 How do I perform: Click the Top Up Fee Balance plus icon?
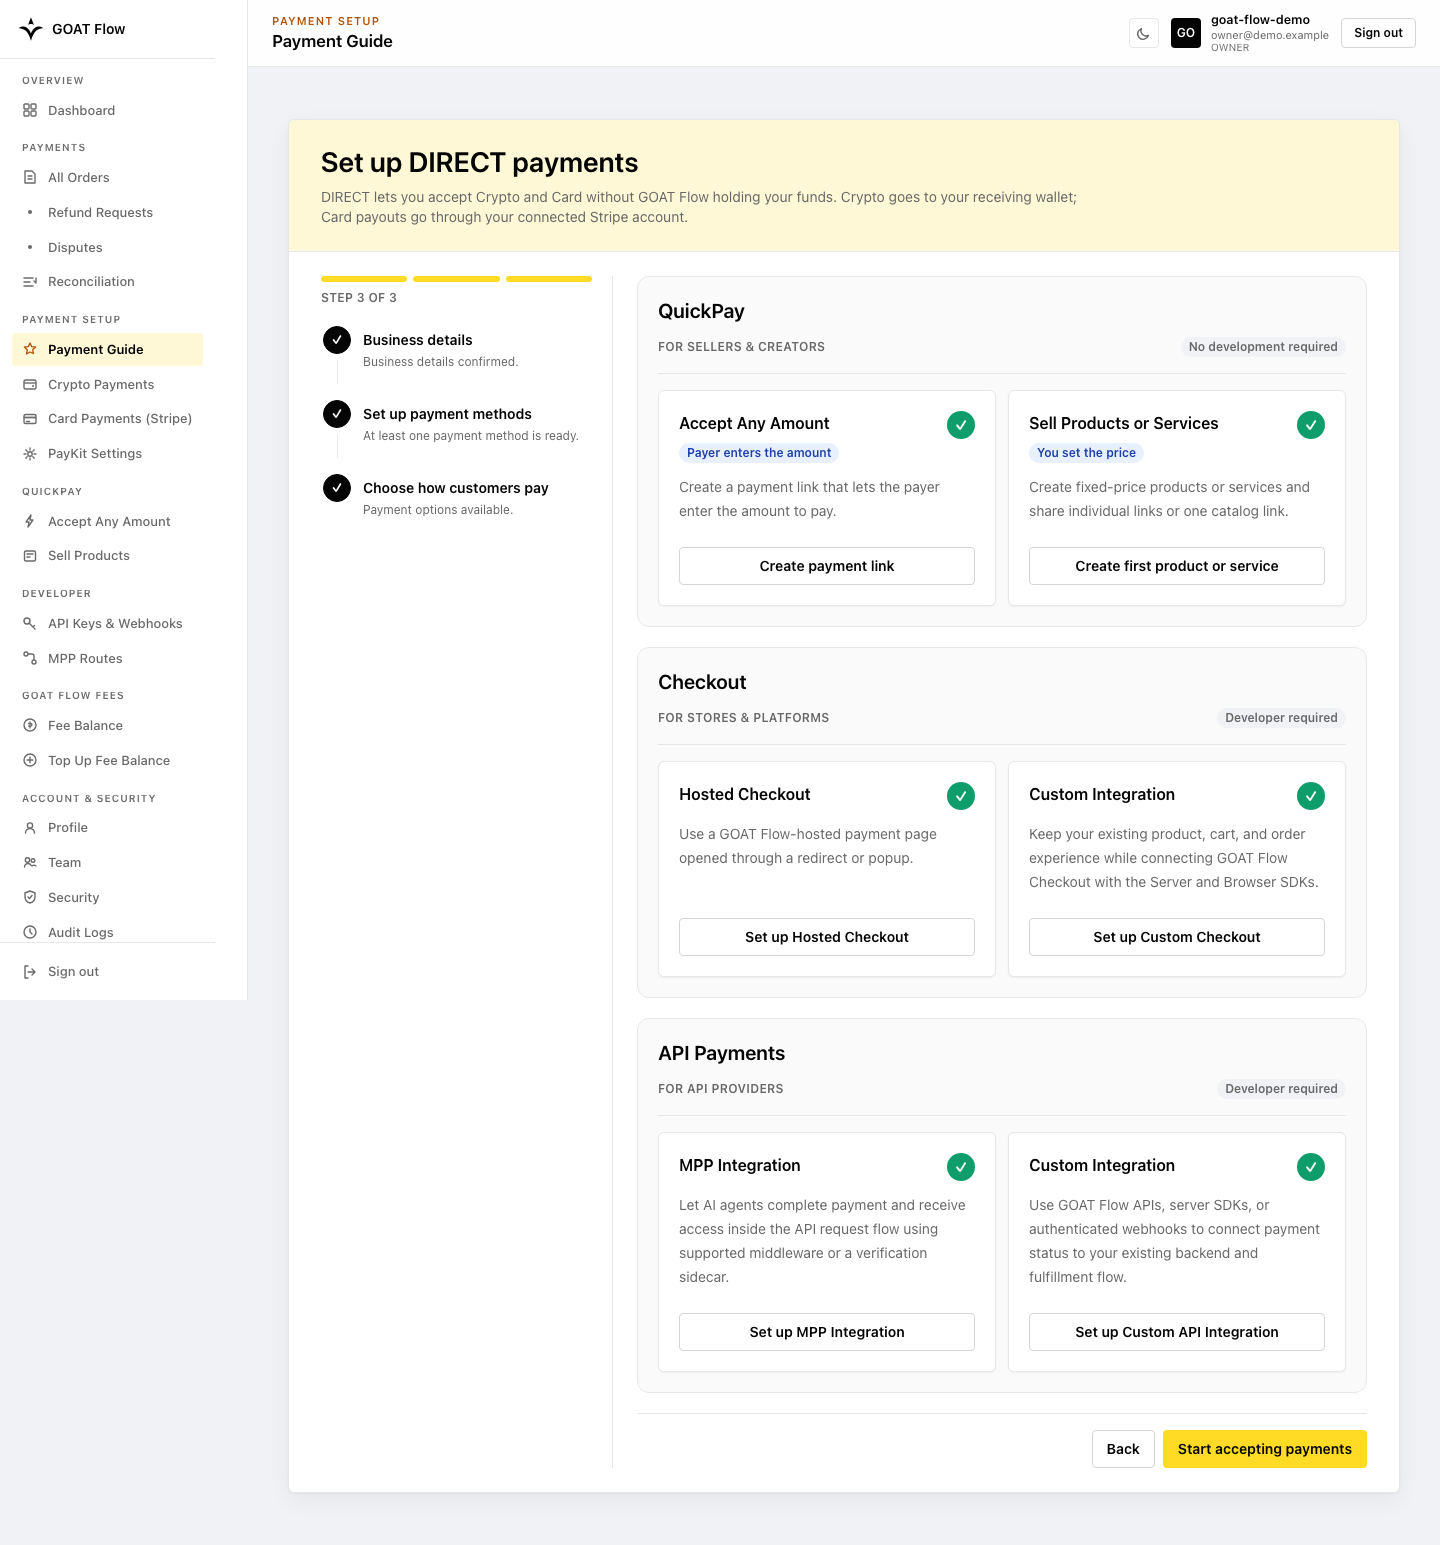tap(30, 761)
